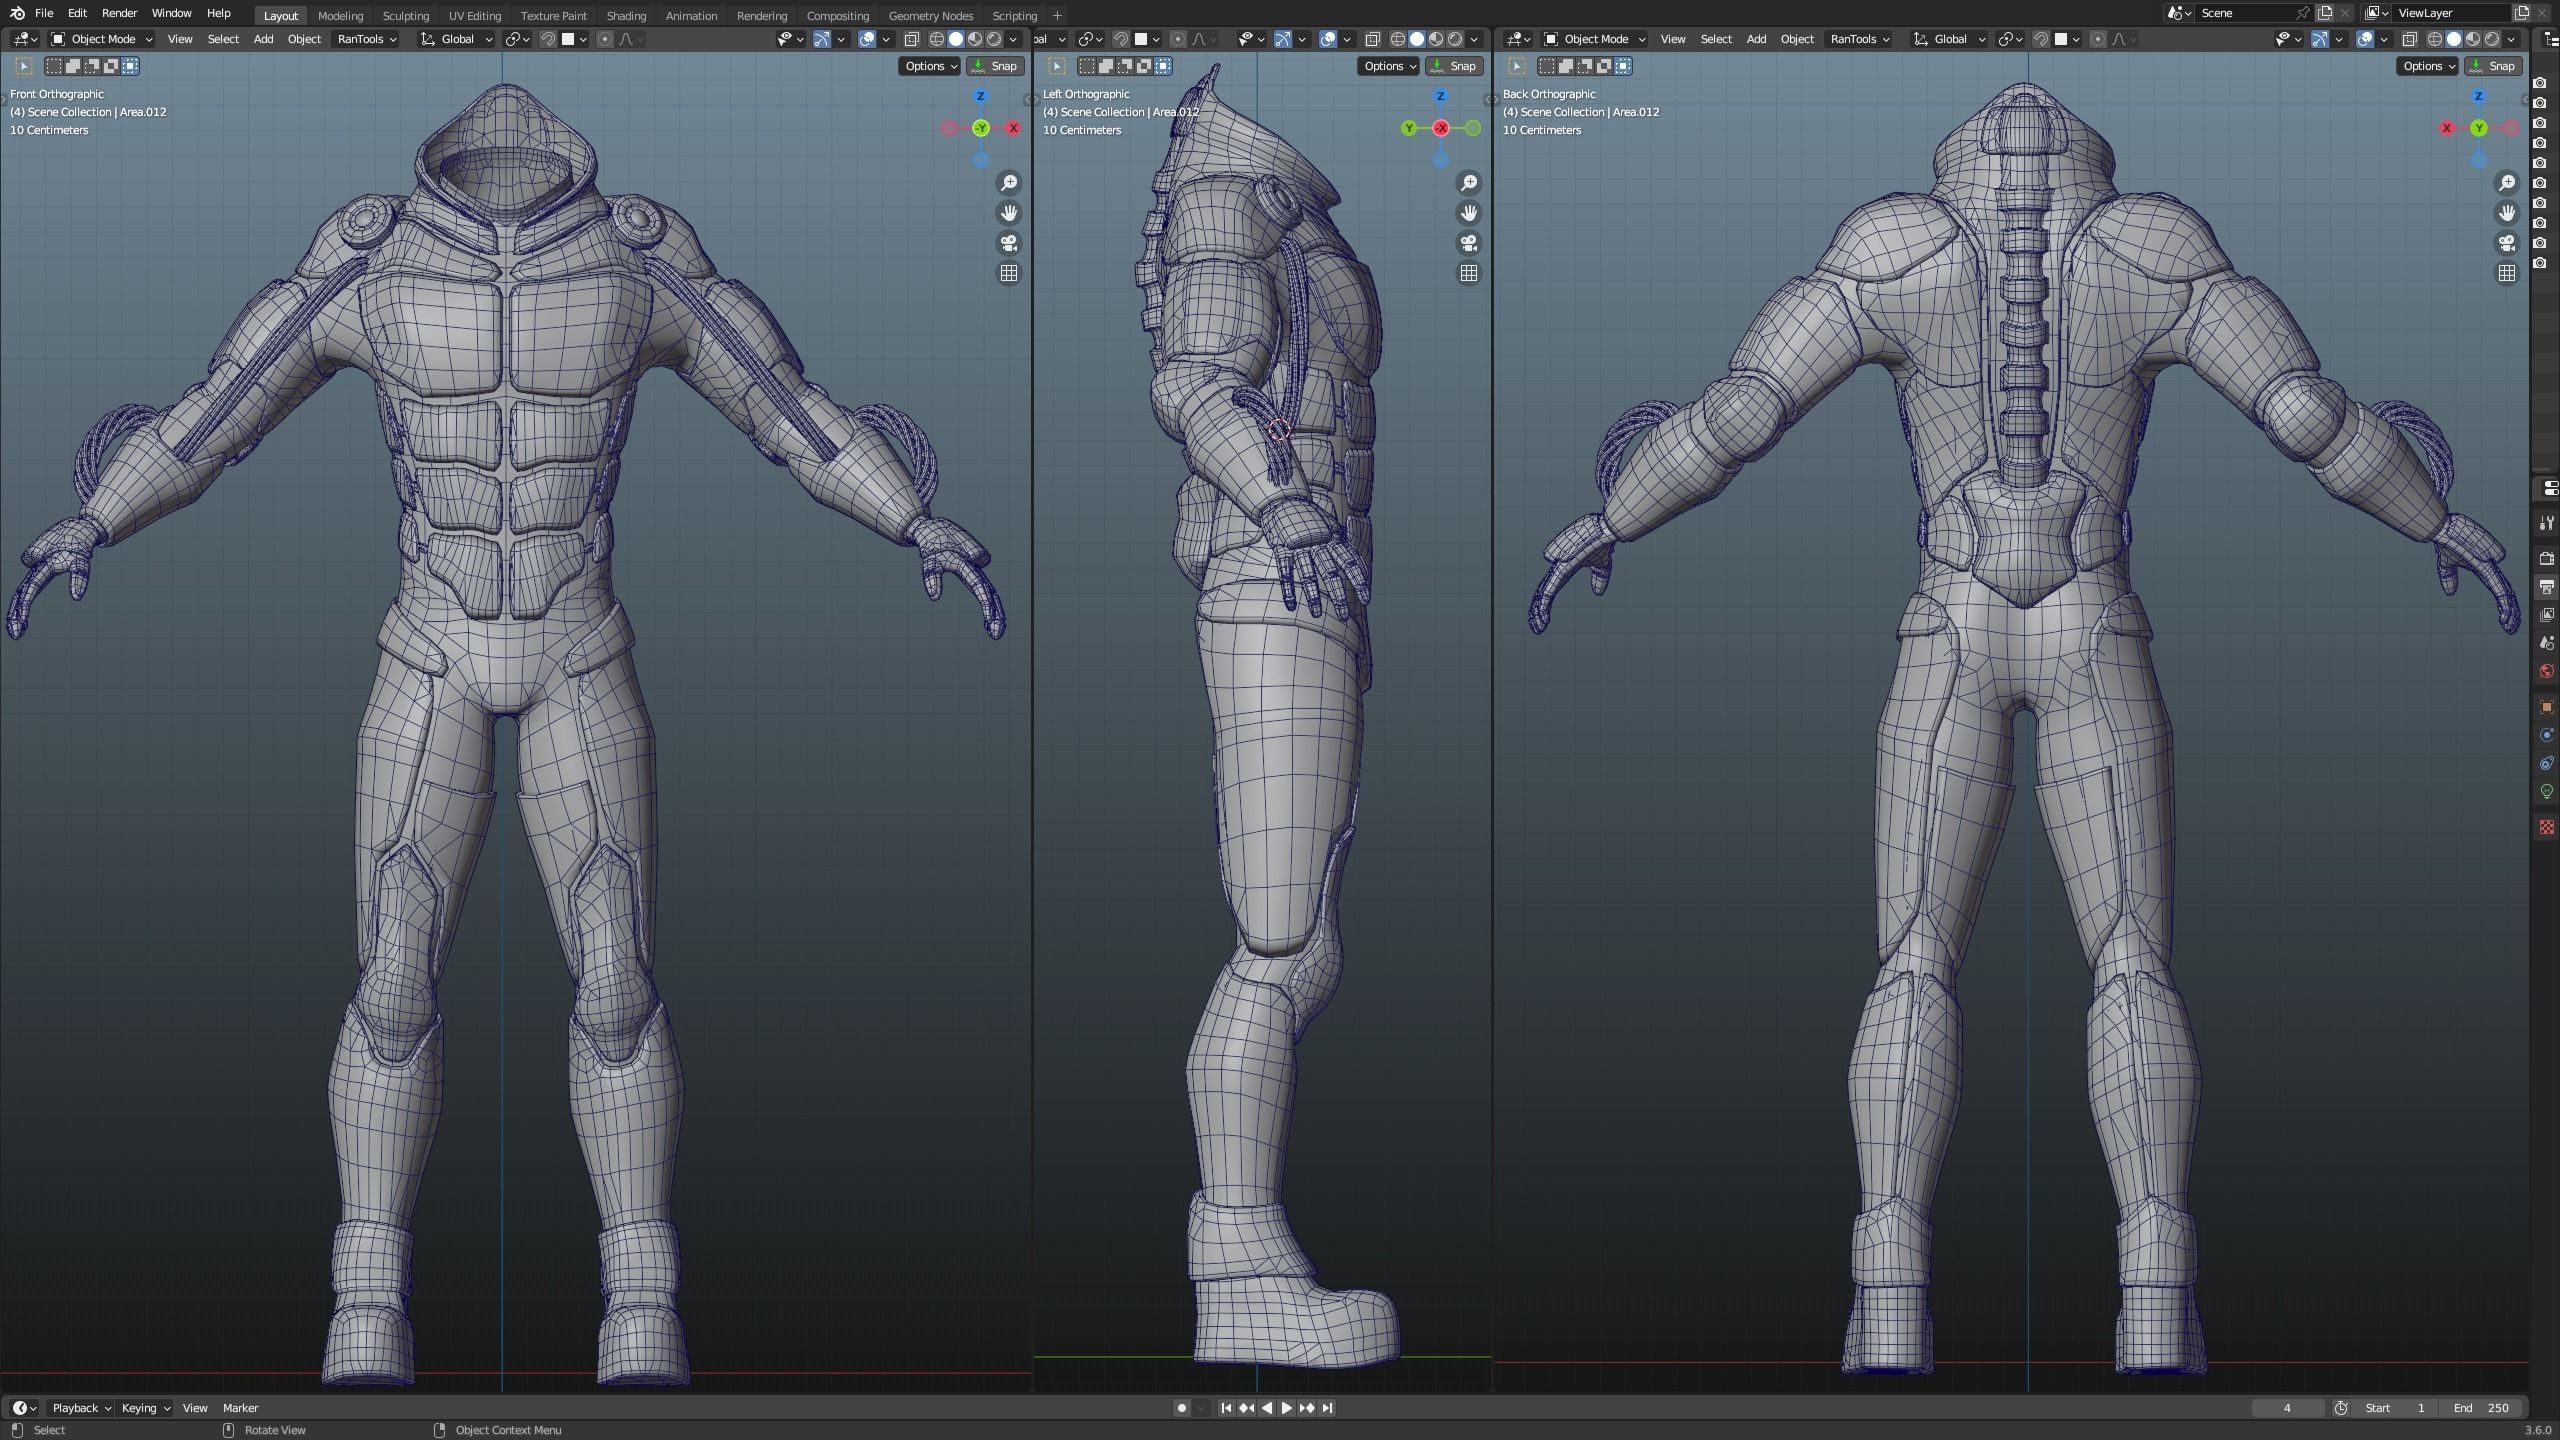Toggle proportional editing in Front viewport header
The width and height of the screenshot is (2560, 1440).
604,39
